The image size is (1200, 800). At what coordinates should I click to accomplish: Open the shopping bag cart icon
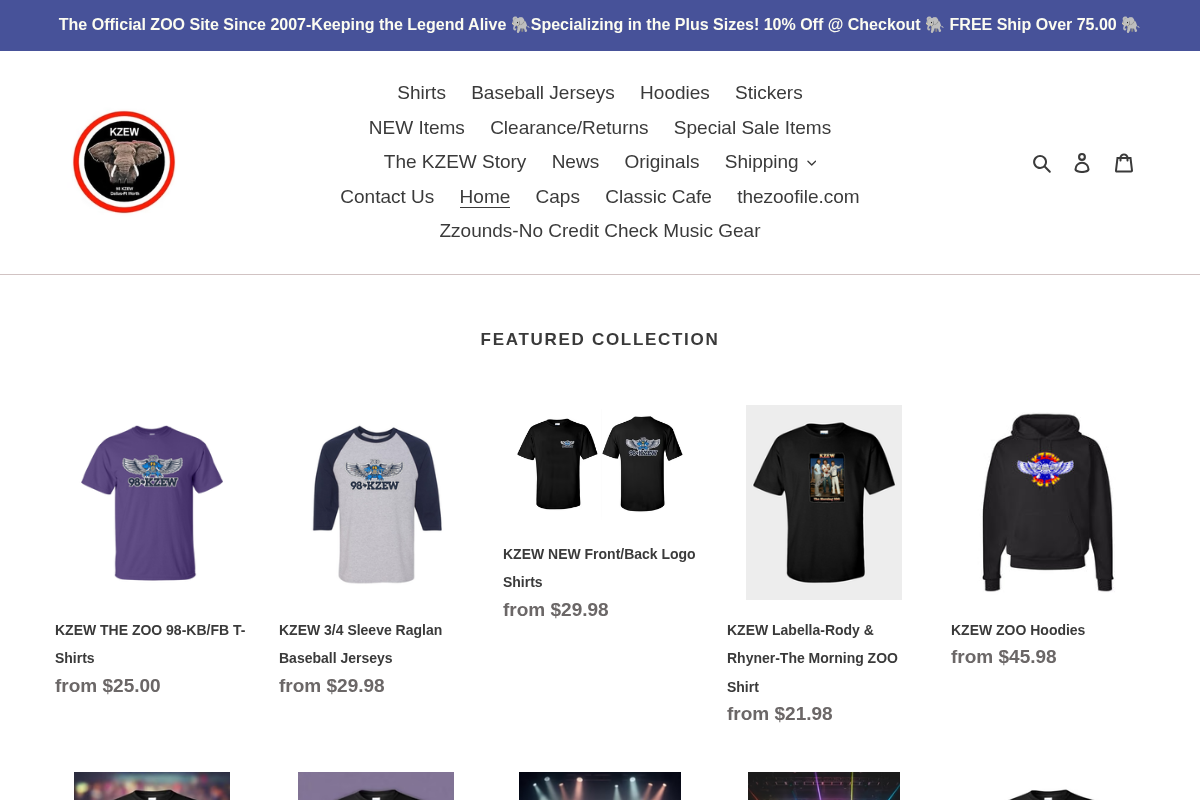(x=1124, y=162)
